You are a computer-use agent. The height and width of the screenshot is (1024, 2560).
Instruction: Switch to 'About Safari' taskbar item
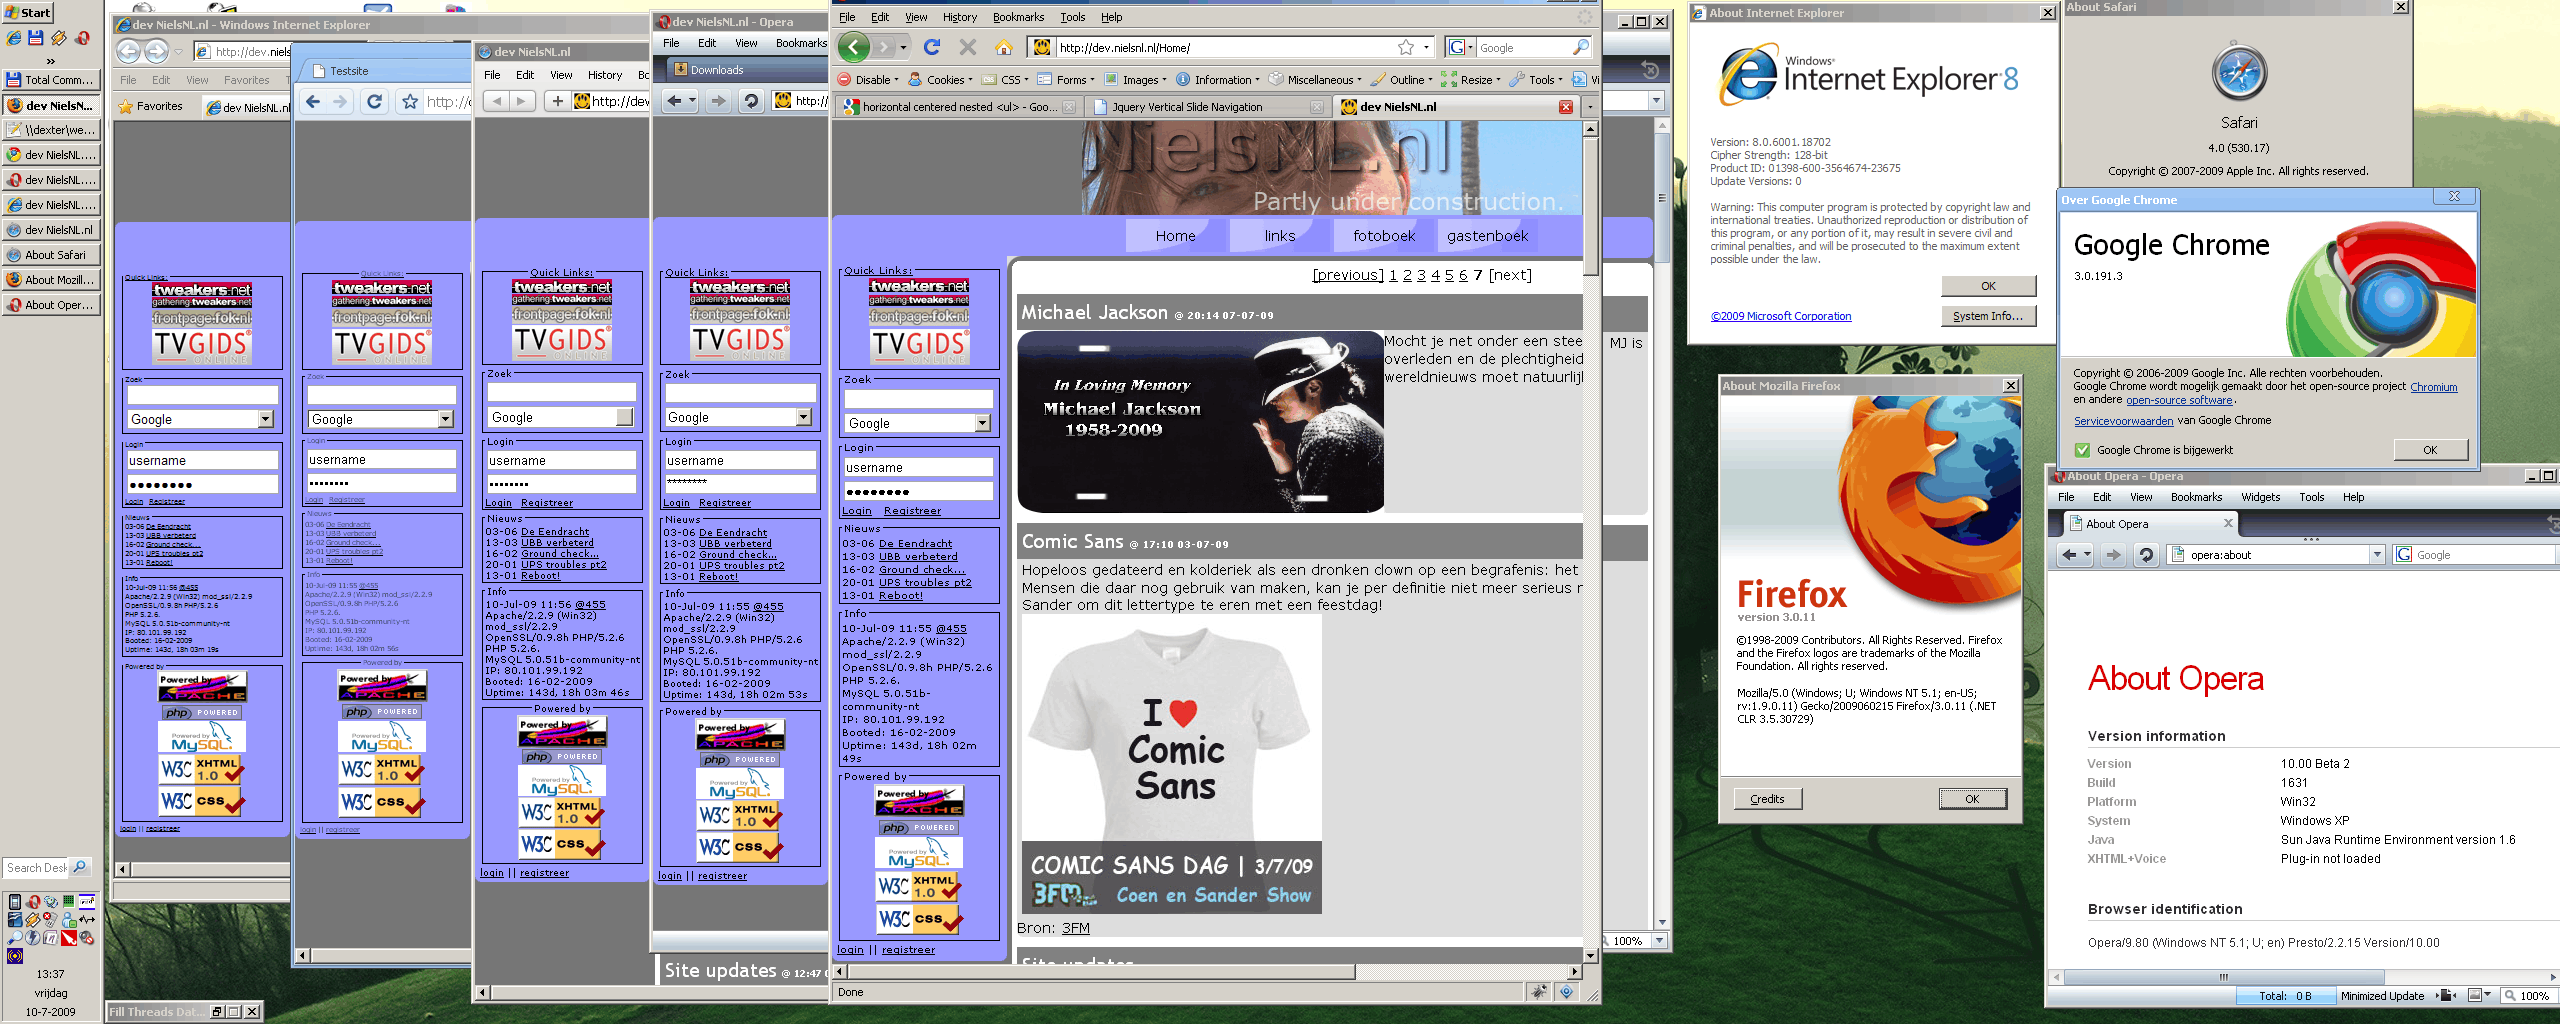[x=51, y=255]
